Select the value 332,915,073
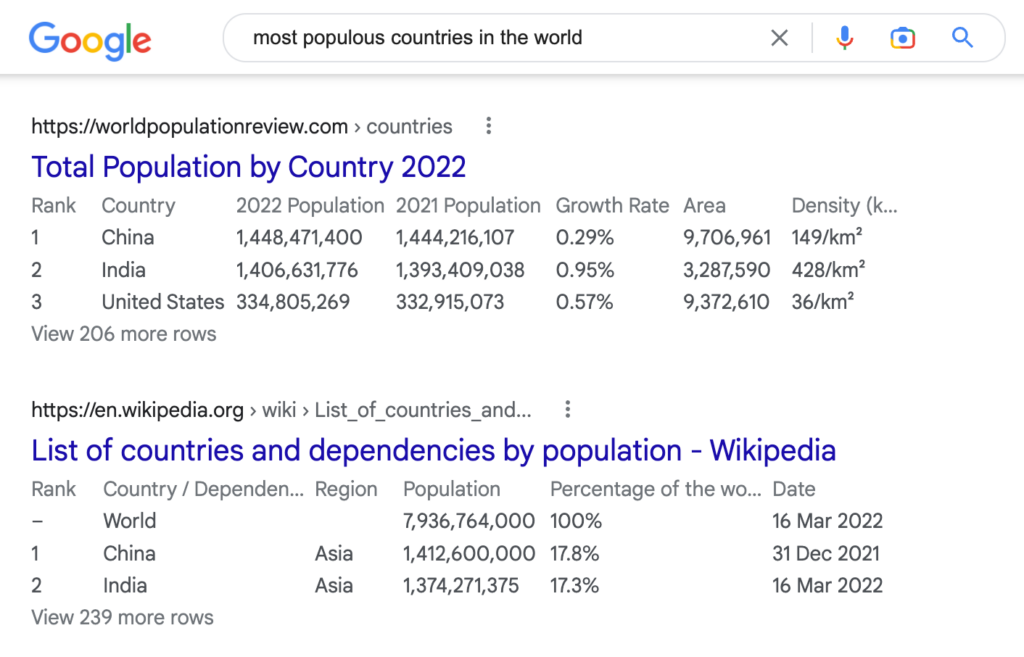1024x657 pixels. (x=450, y=302)
